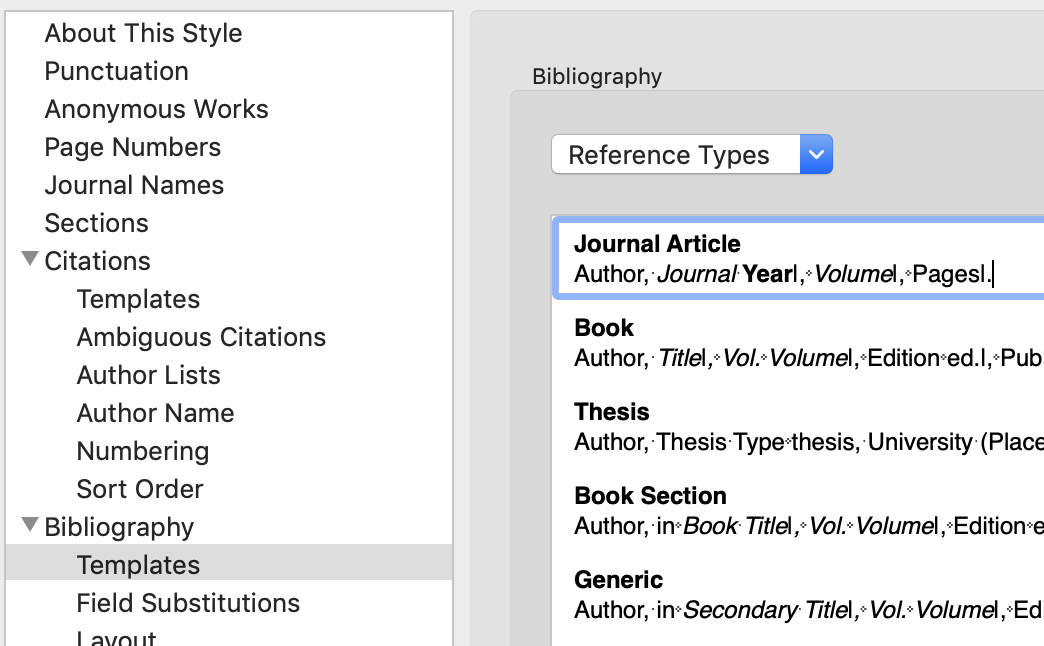Open About This Style section
Screen dimensions: 1044x646
click(143, 33)
